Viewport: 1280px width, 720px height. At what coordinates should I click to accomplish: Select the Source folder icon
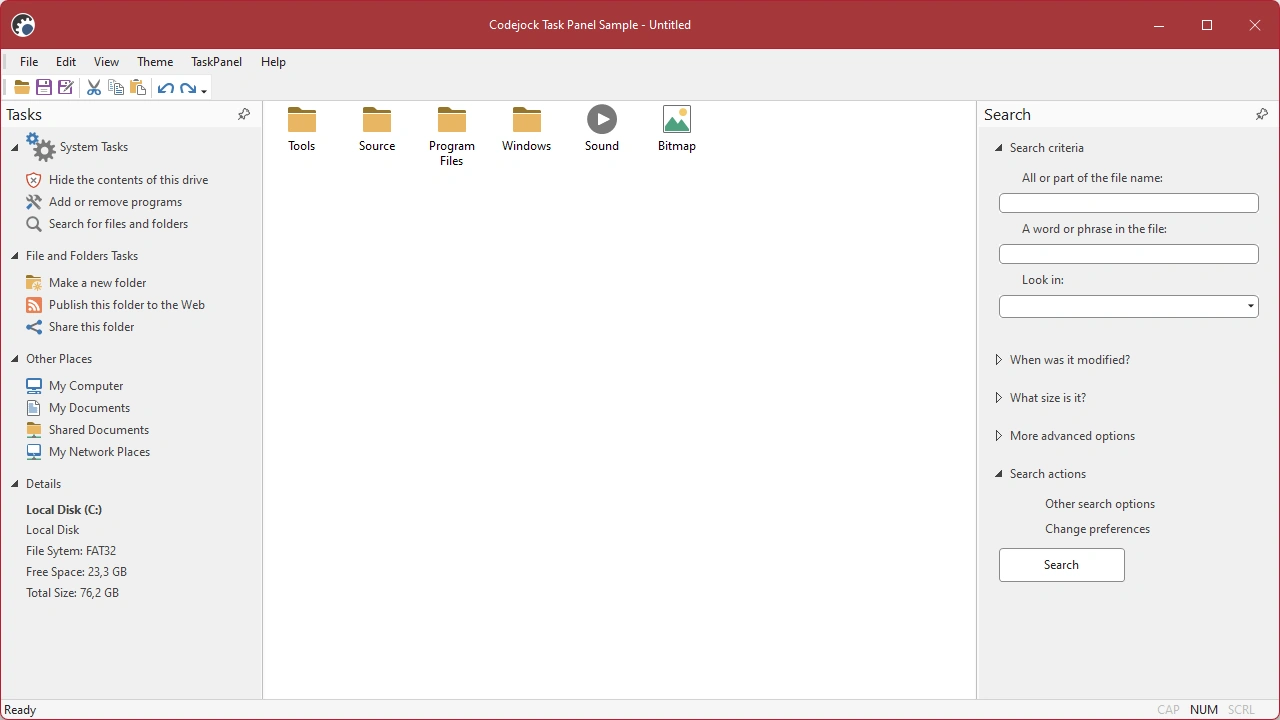(x=377, y=129)
